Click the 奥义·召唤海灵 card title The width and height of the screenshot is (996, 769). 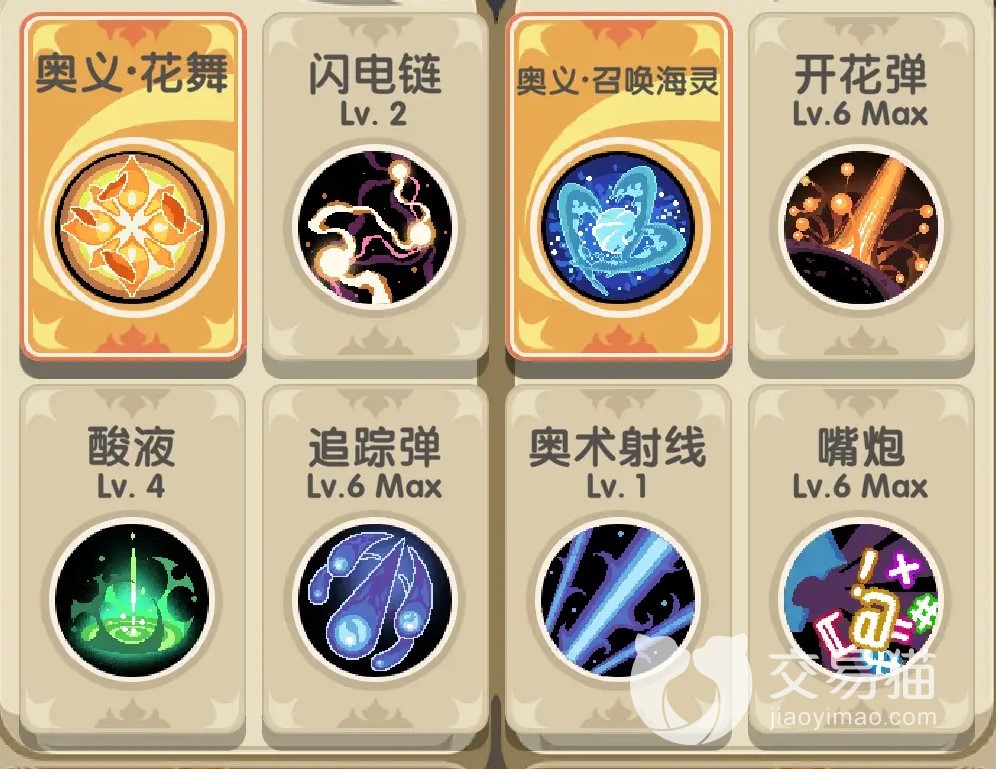[617, 81]
